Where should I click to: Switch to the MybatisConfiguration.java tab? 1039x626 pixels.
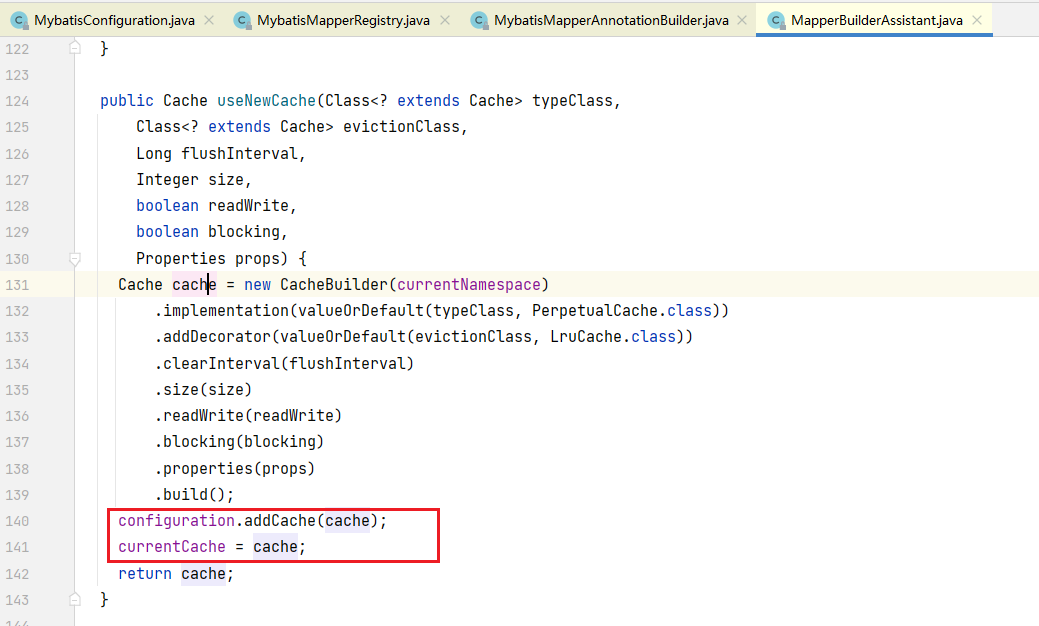114,20
